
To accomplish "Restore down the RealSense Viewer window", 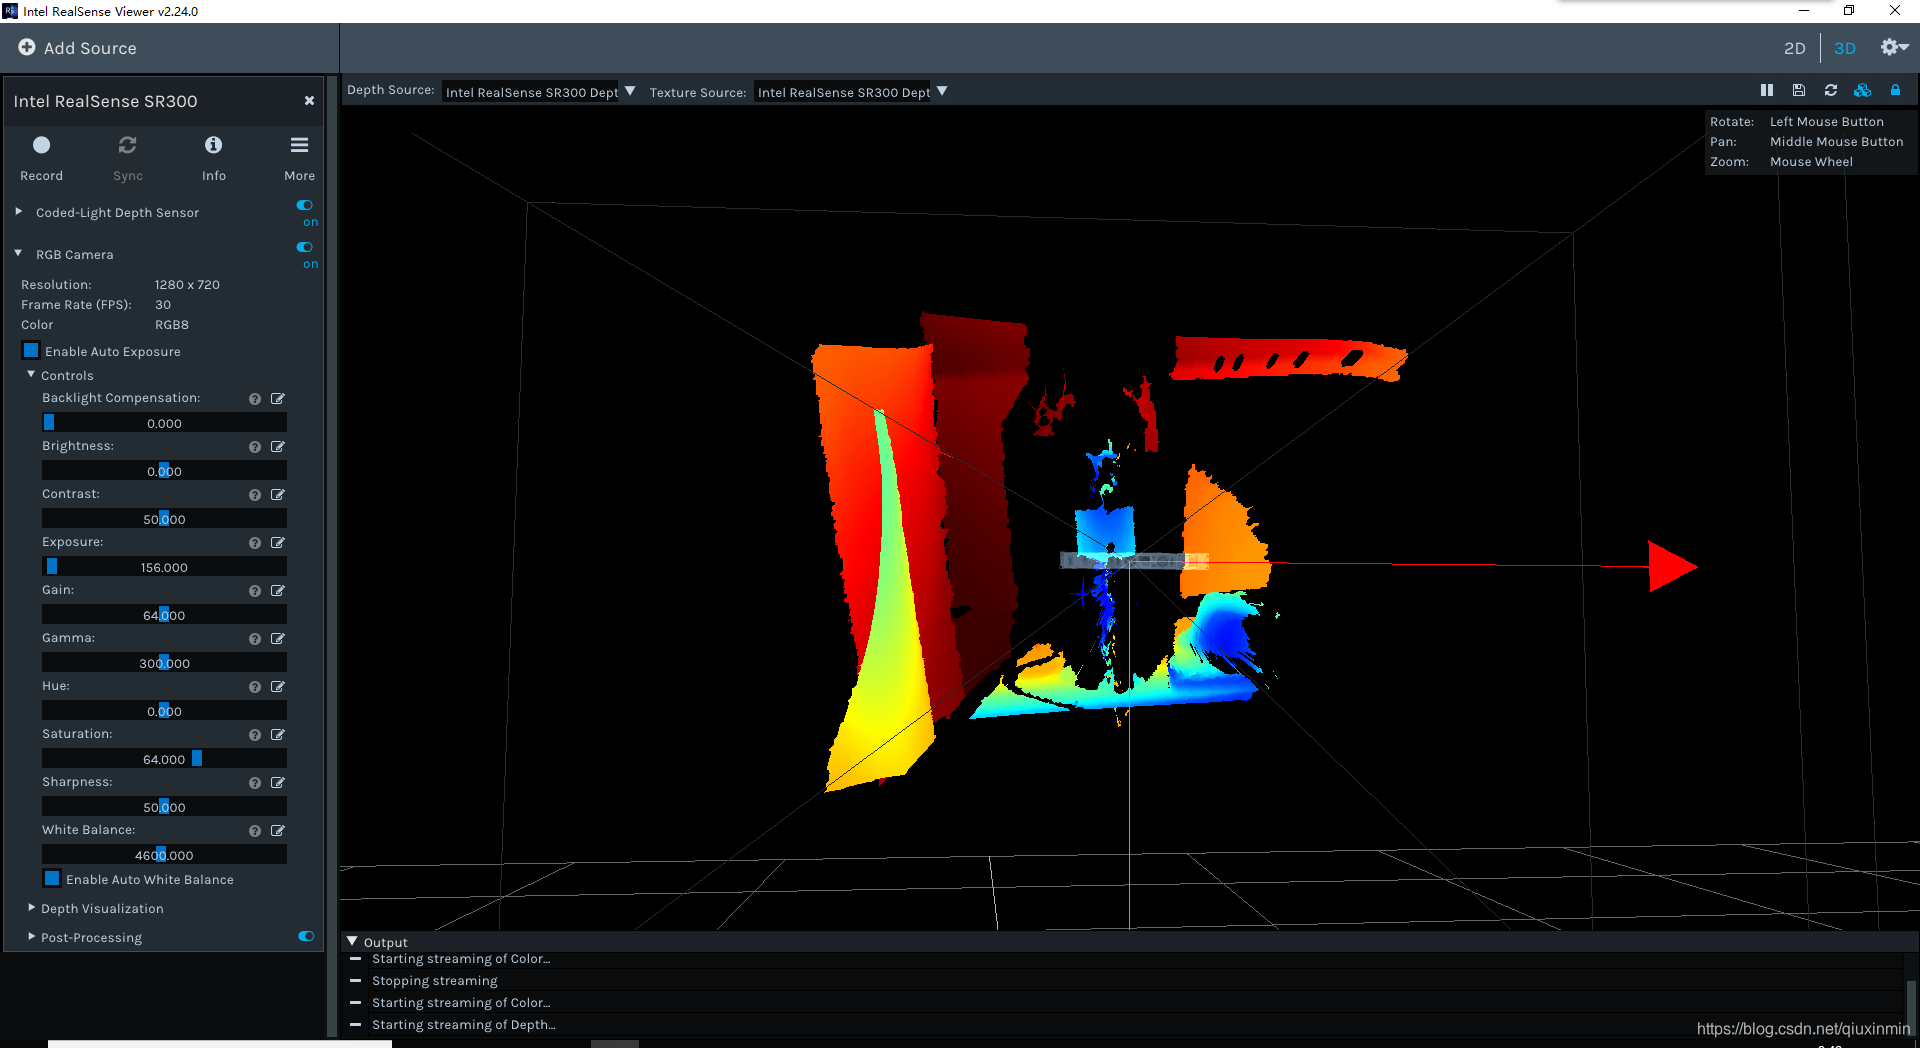I will tap(1849, 11).
